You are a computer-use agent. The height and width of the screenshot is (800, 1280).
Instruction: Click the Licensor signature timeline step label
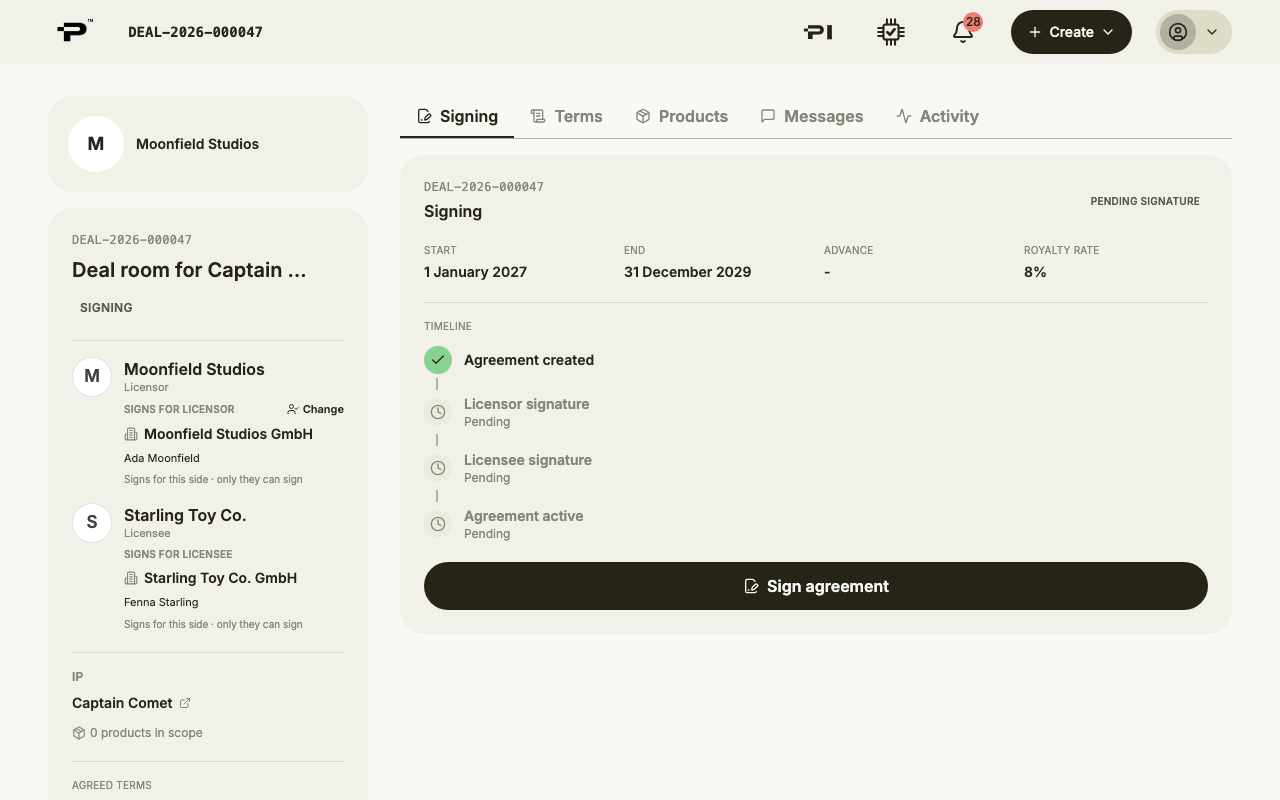[526, 404]
